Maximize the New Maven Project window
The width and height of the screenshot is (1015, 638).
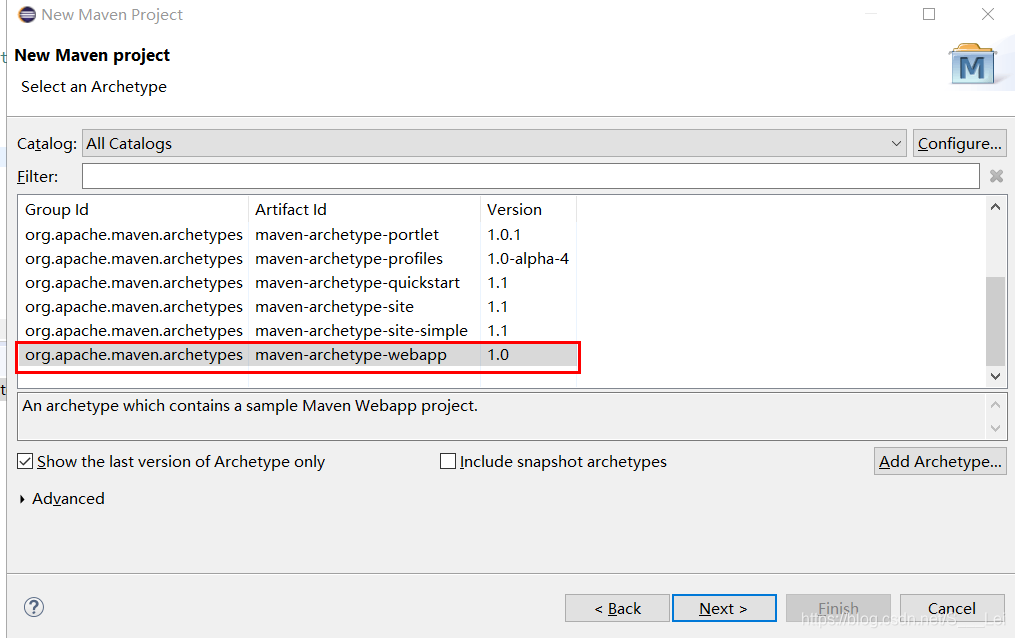click(929, 14)
